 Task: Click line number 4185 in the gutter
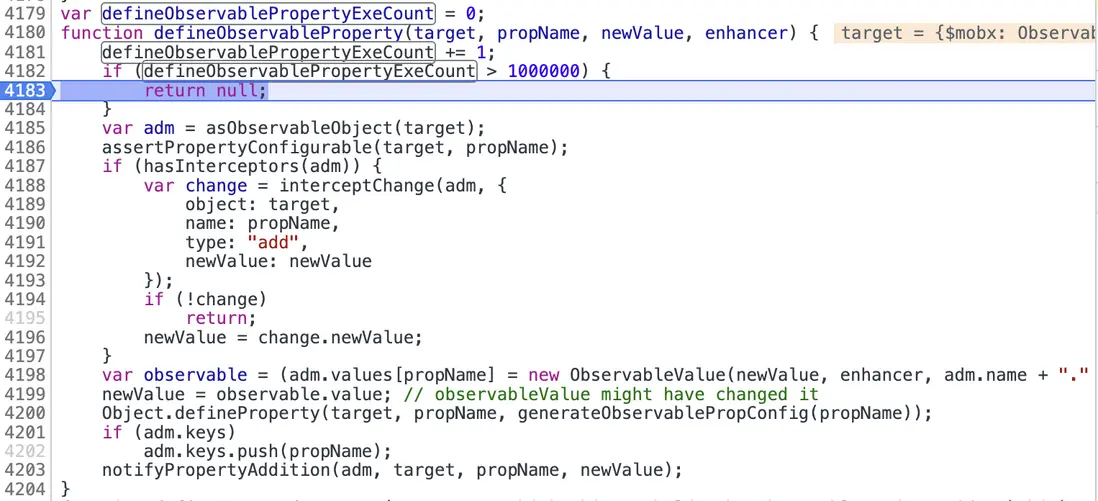coord(25,128)
